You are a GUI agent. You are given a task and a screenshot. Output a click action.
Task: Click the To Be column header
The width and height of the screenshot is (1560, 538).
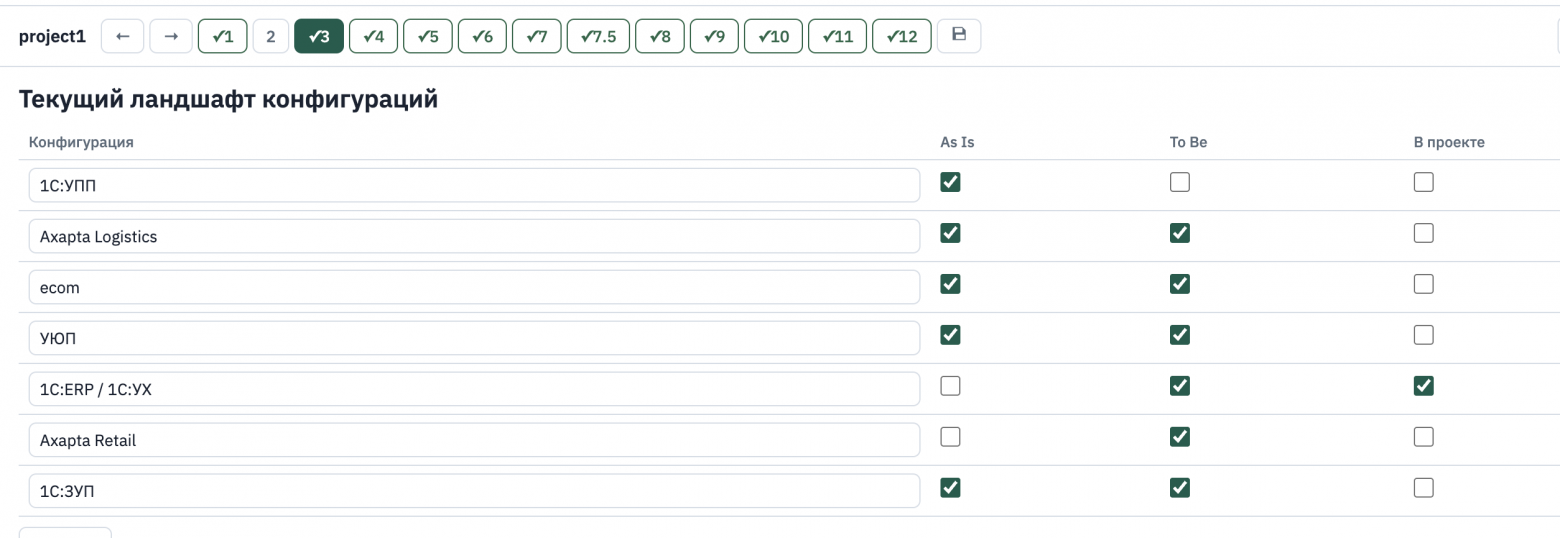tap(1188, 142)
